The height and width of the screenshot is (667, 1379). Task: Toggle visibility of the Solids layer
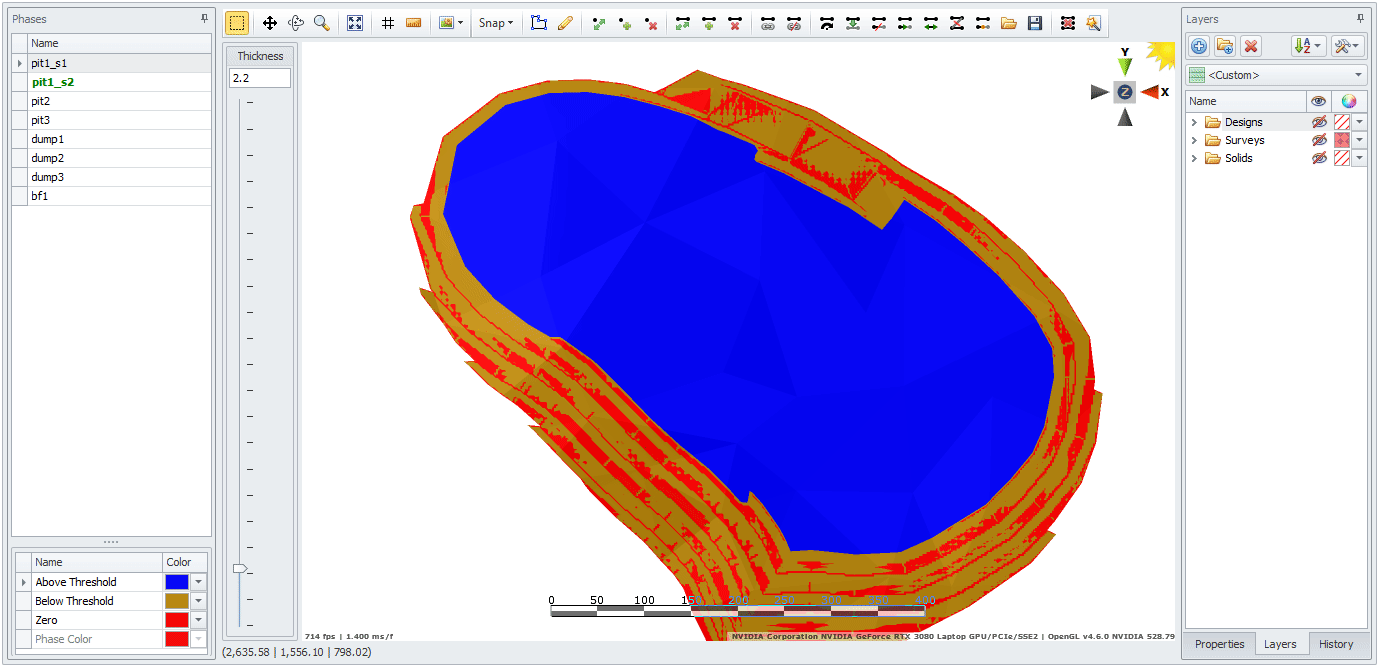1319,158
